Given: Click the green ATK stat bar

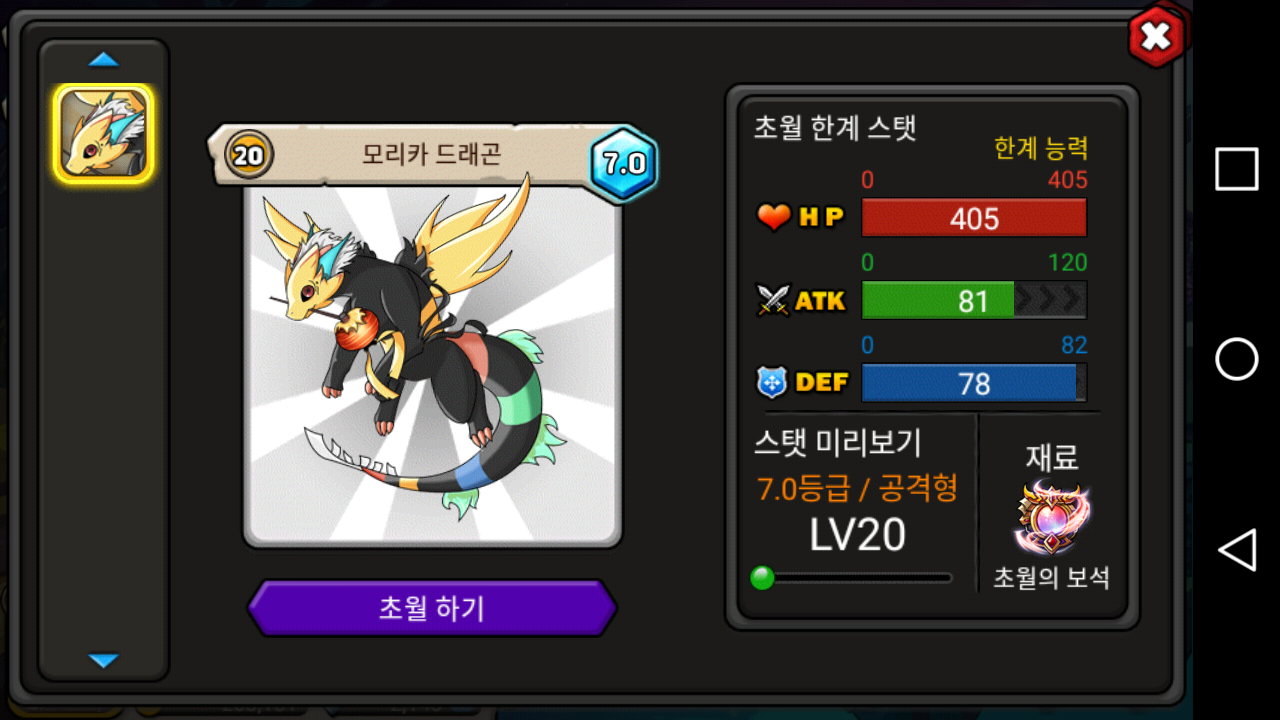Looking at the screenshot, I should pyautogui.click(x=974, y=300).
